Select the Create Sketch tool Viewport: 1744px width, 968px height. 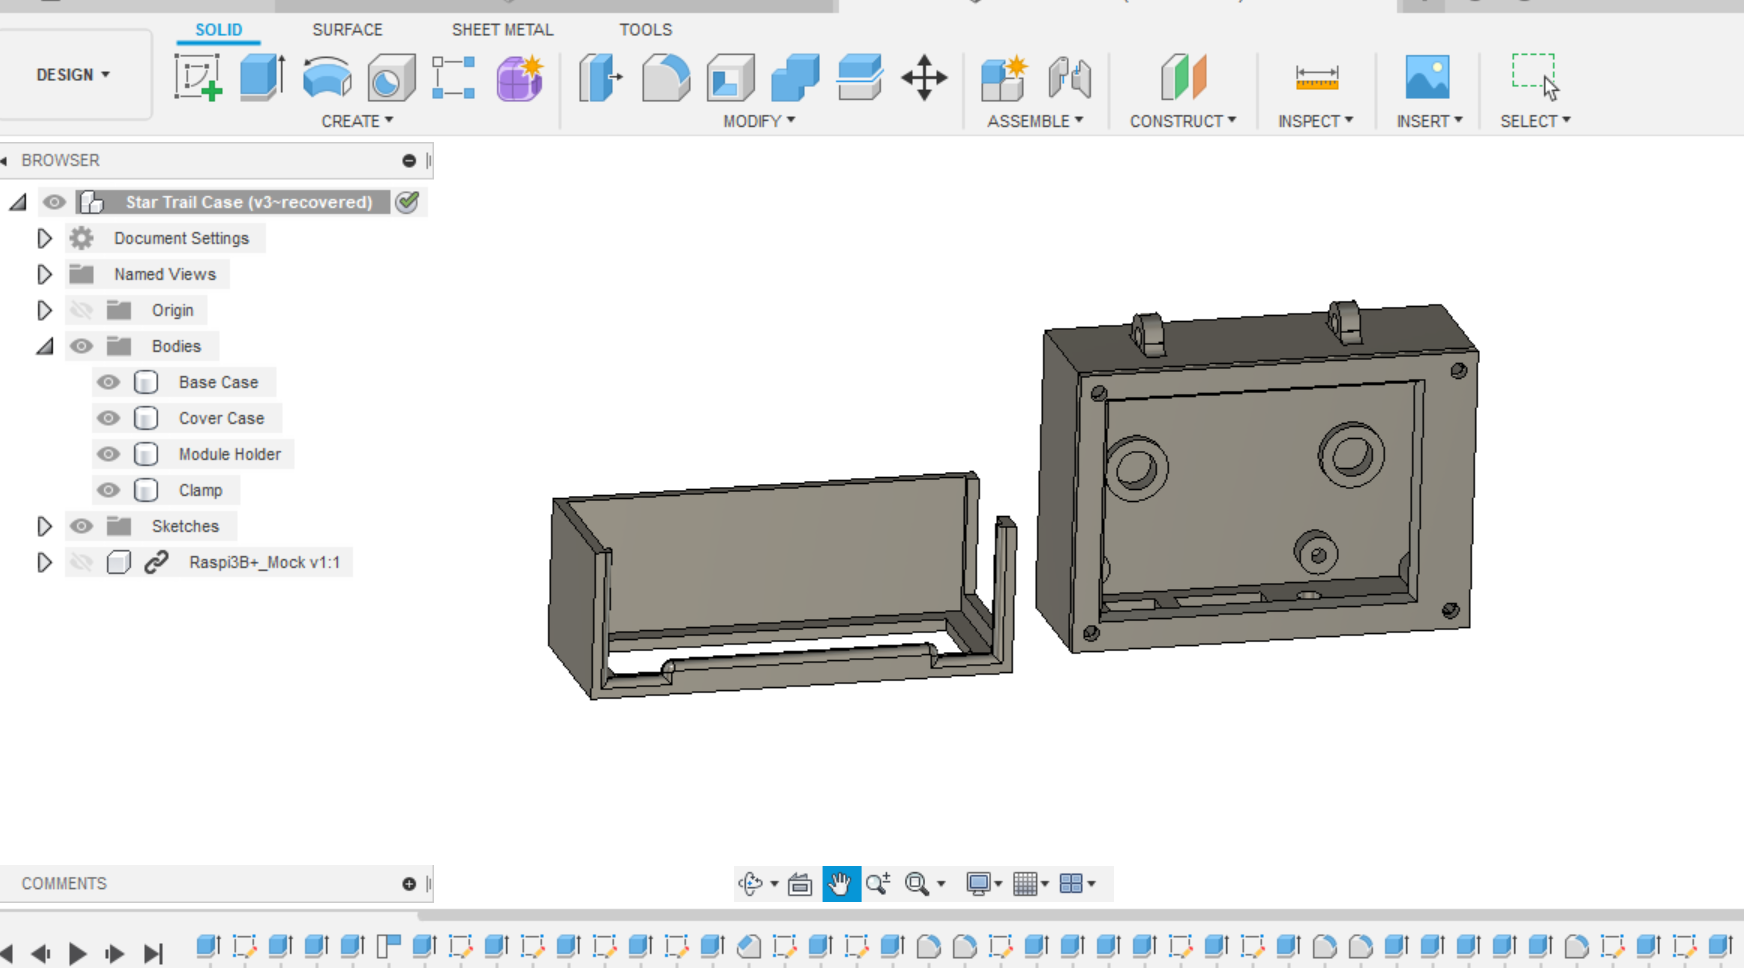199,78
